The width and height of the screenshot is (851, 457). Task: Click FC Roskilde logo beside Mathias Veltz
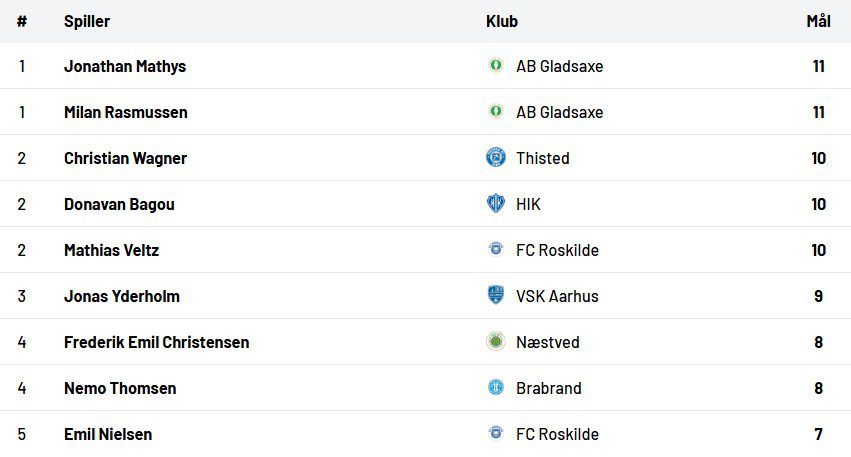click(495, 250)
